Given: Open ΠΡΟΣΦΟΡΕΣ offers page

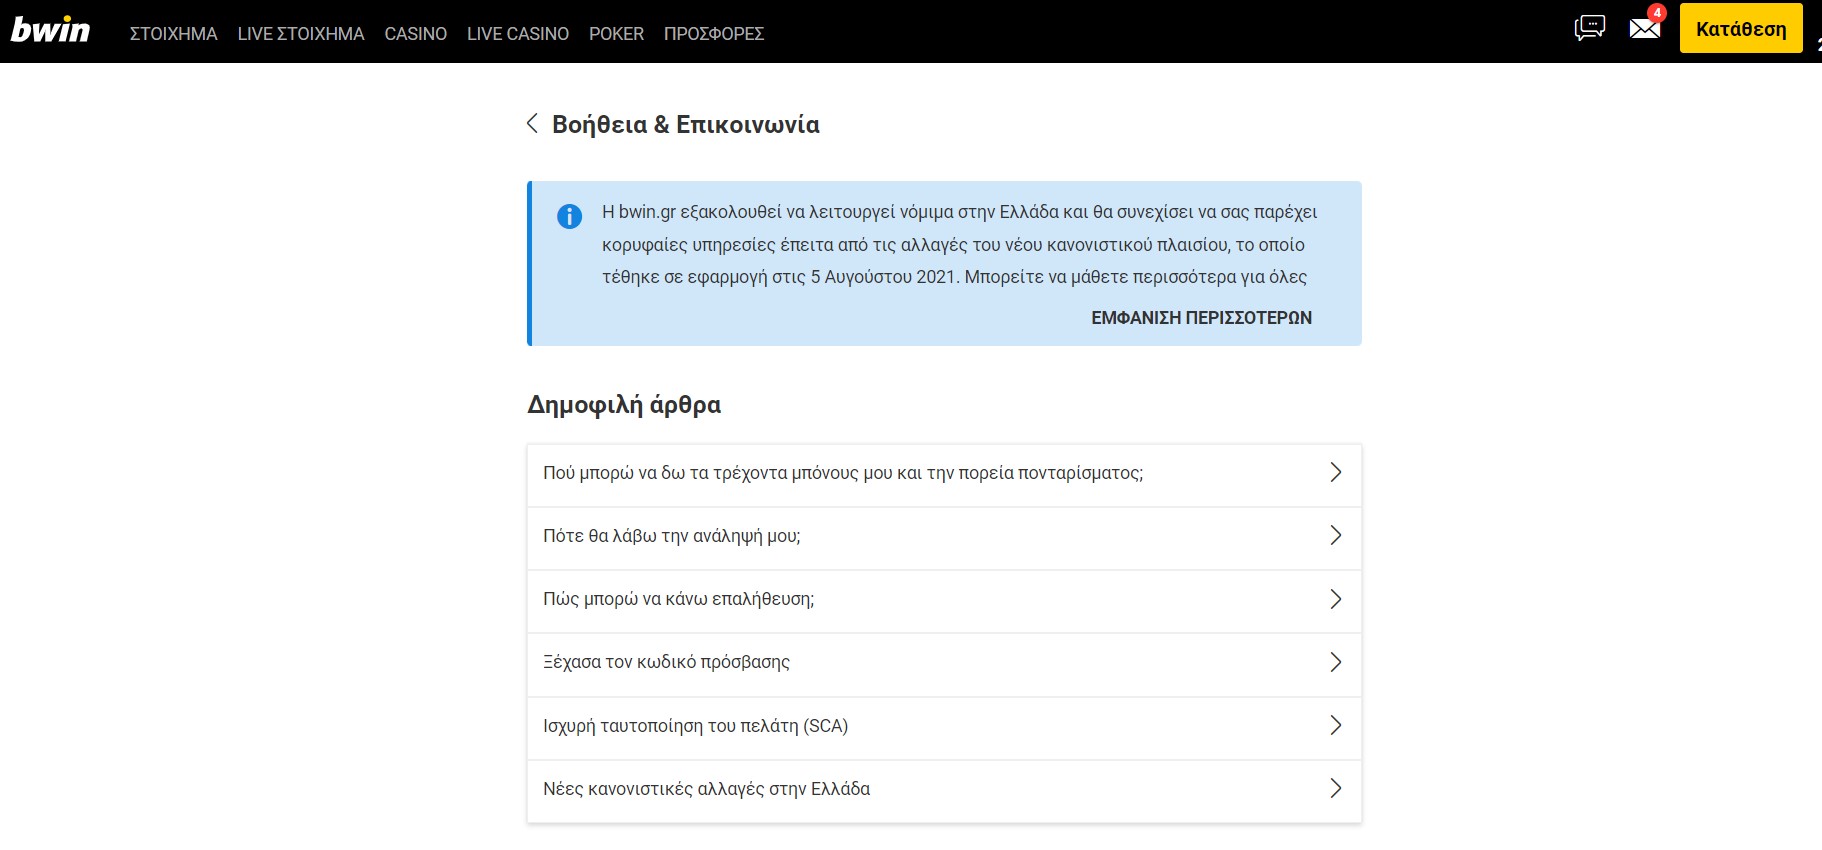Looking at the screenshot, I should [x=714, y=34].
